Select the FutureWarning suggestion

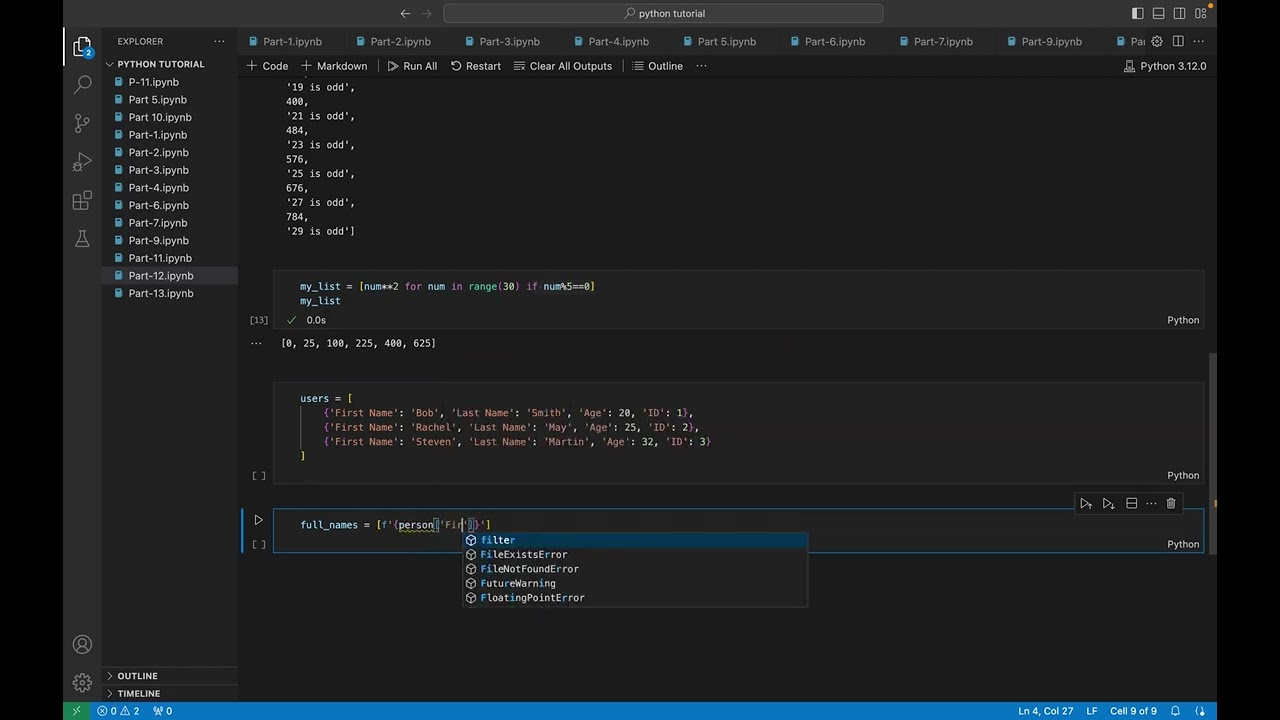(x=635, y=583)
